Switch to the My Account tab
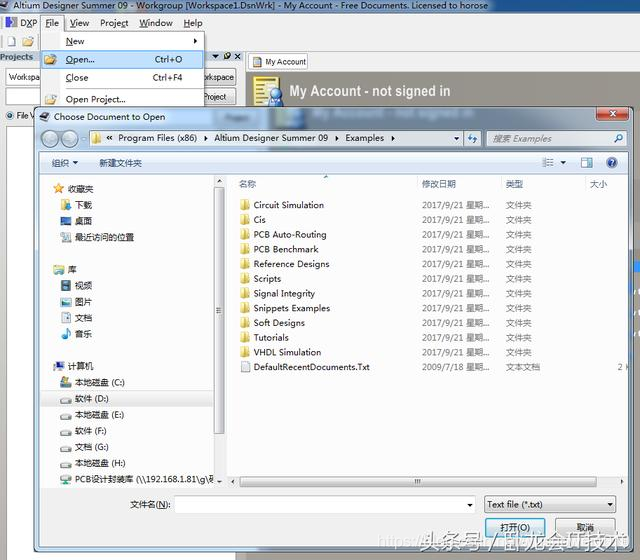 pyautogui.click(x=279, y=62)
